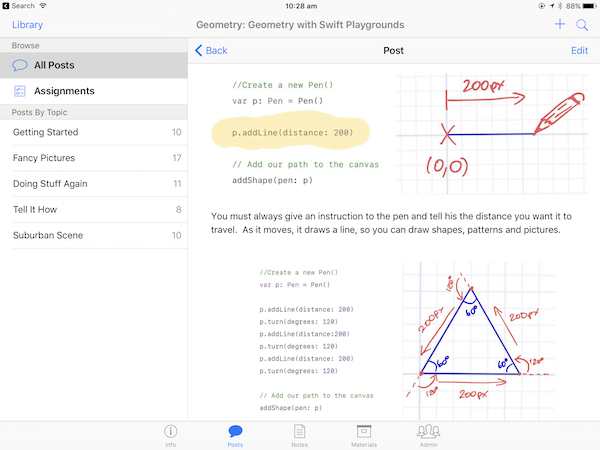Tap the plus icon to add content

(x=559, y=24)
